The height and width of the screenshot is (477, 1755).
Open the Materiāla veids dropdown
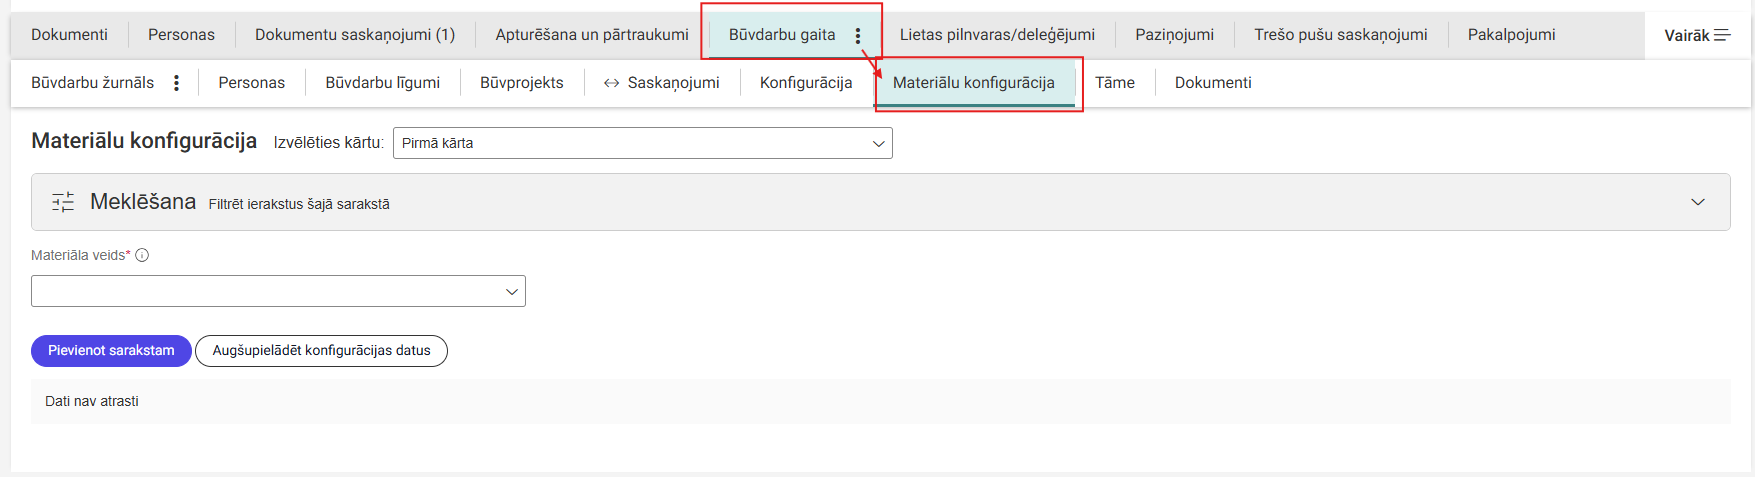278,291
